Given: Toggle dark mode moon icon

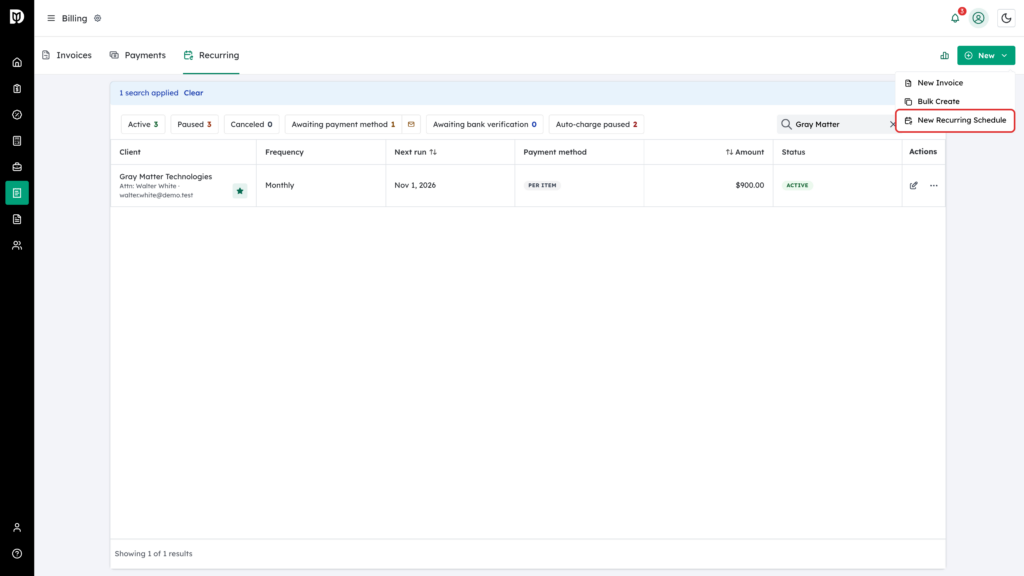Looking at the screenshot, I should 1006,18.
